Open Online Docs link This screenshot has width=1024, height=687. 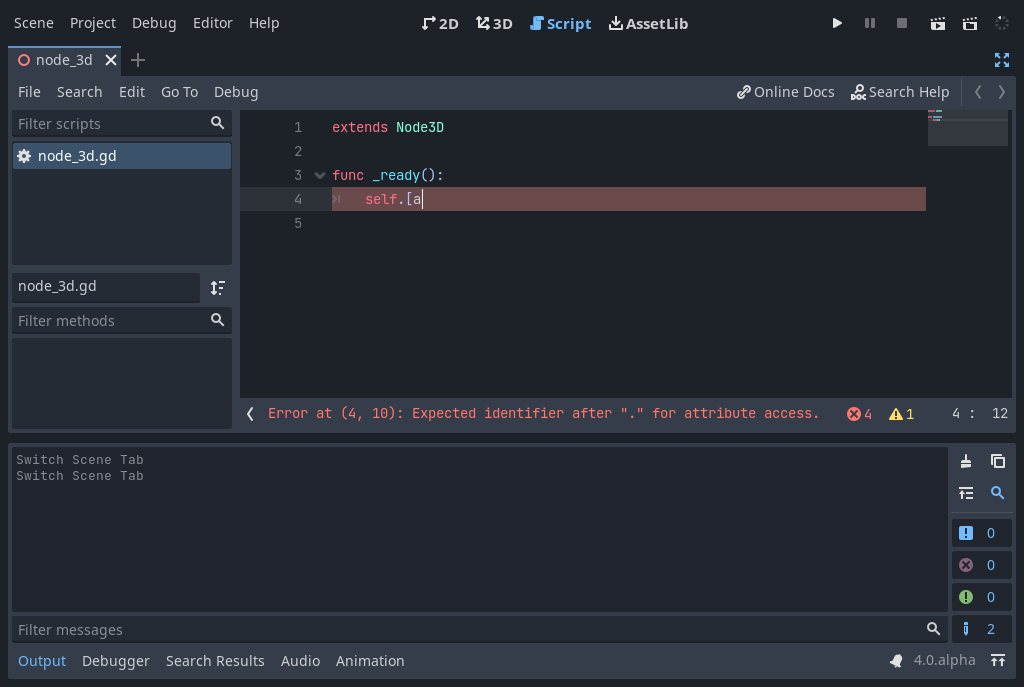[x=786, y=92]
